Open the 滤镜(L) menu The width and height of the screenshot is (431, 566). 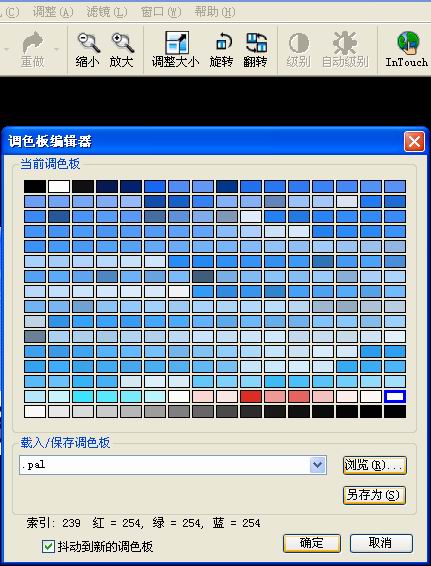[x=107, y=12]
